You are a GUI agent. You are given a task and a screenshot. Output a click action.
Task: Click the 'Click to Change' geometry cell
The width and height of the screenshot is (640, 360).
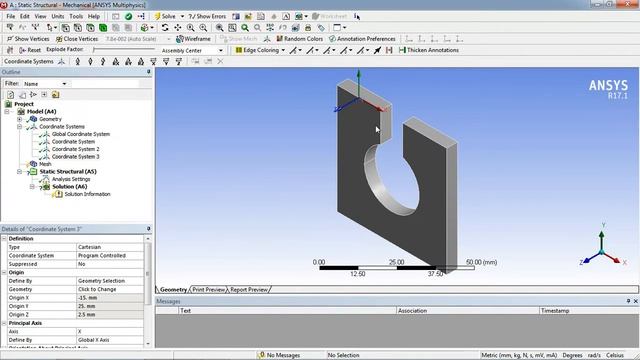(x=110, y=289)
